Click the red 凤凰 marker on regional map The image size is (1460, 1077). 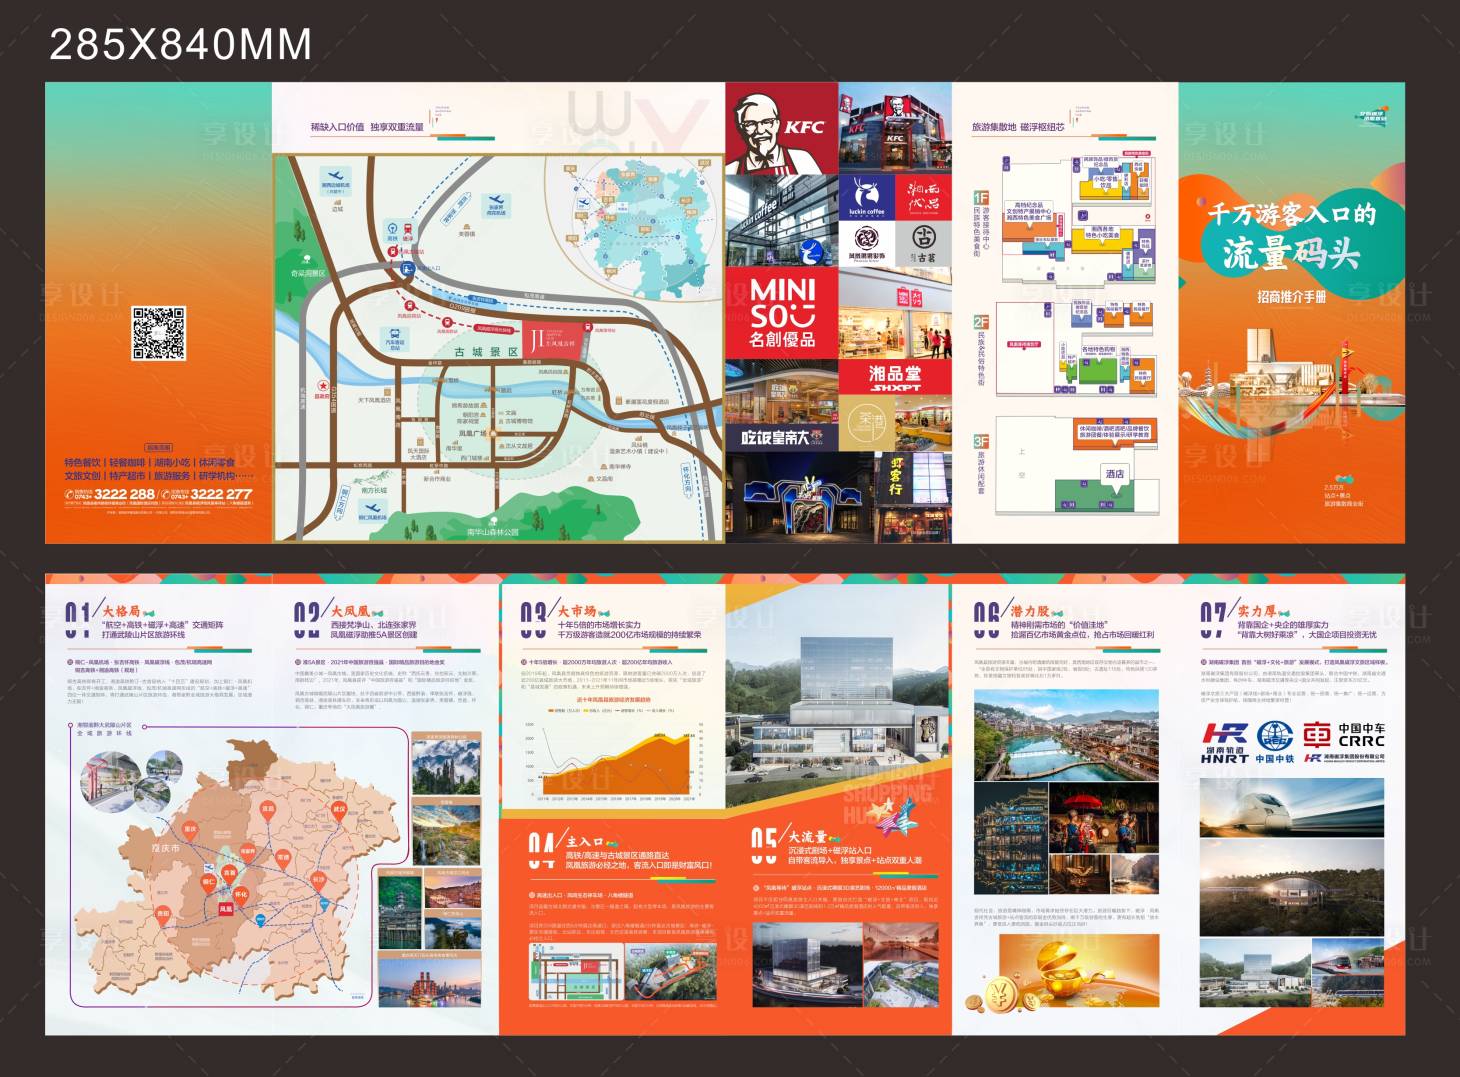click(x=226, y=909)
